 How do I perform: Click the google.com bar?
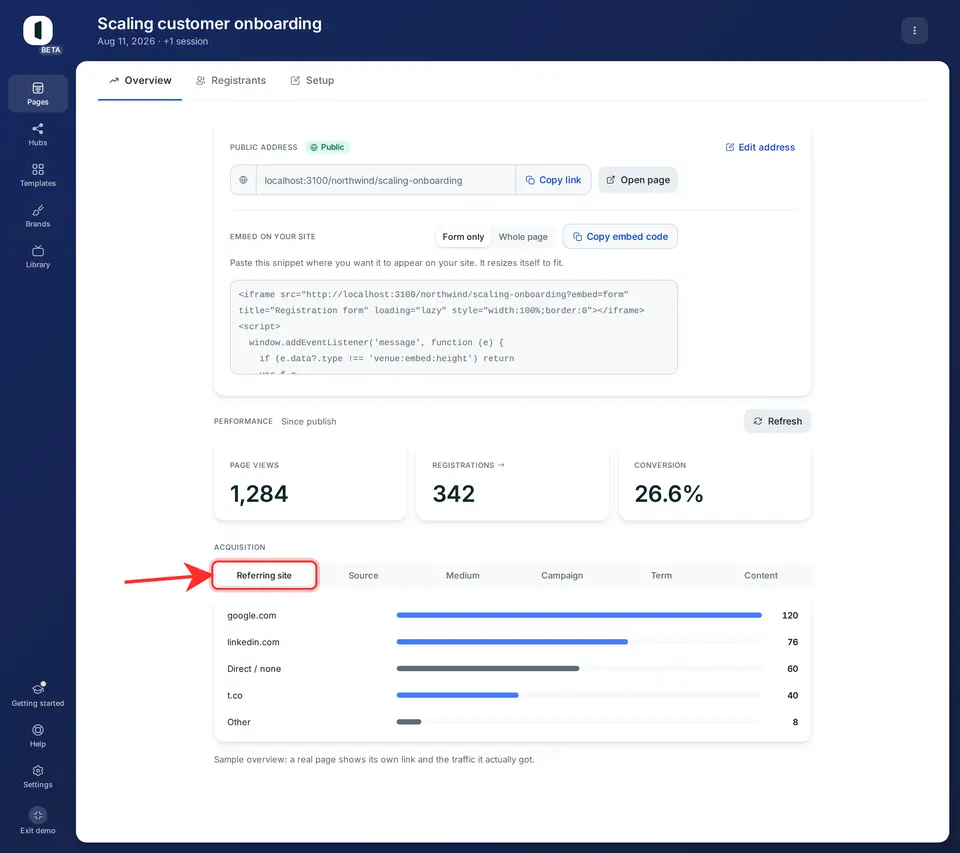click(x=579, y=615)
